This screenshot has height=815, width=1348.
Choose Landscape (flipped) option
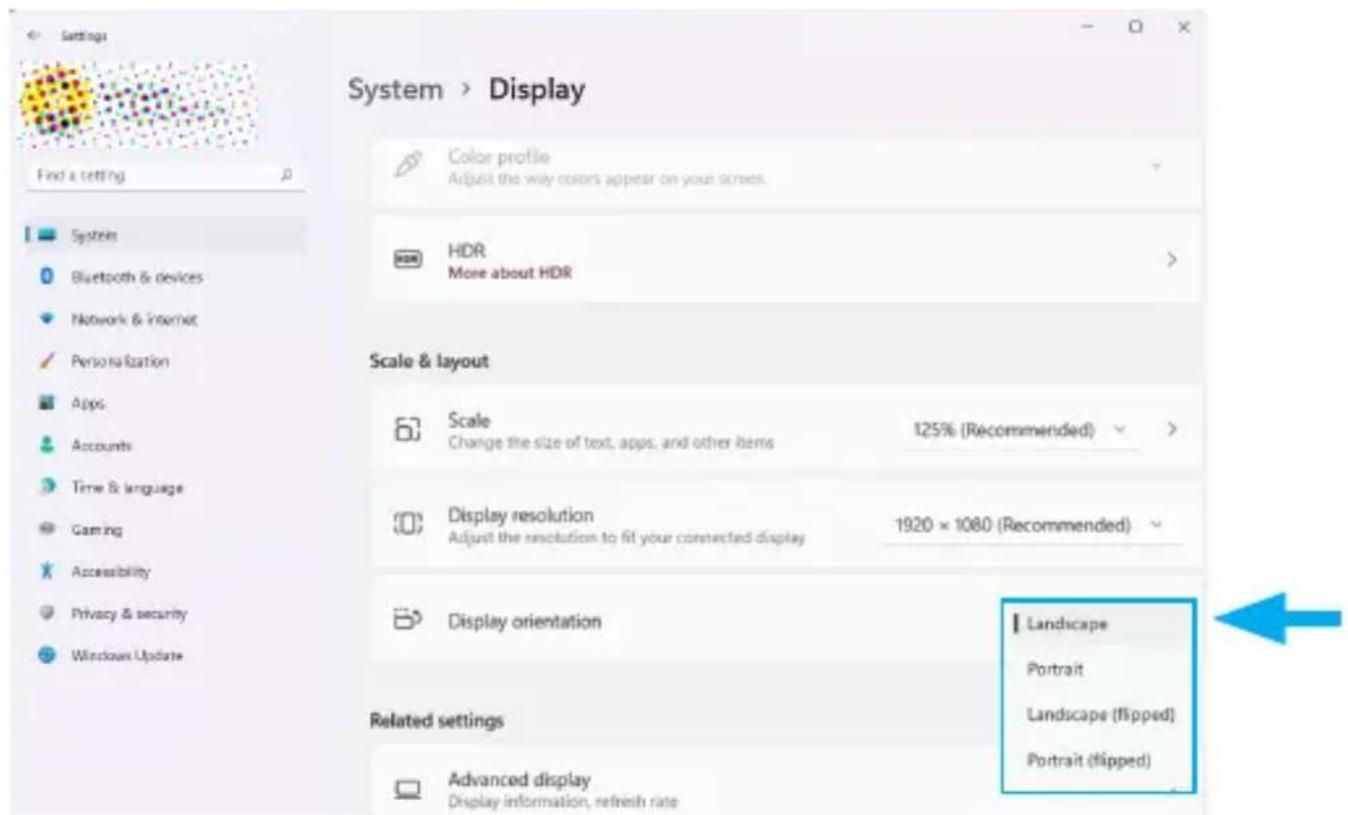[1099, 714]
